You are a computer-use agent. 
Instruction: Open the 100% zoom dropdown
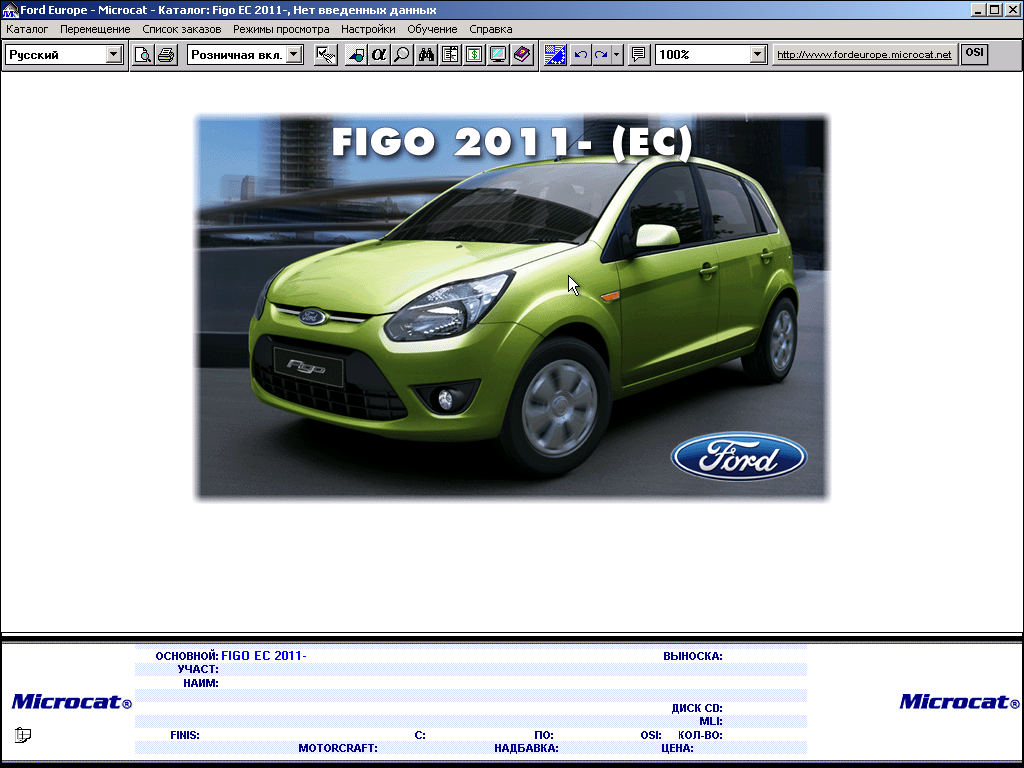pyautogui.click(x=757, y=55)
